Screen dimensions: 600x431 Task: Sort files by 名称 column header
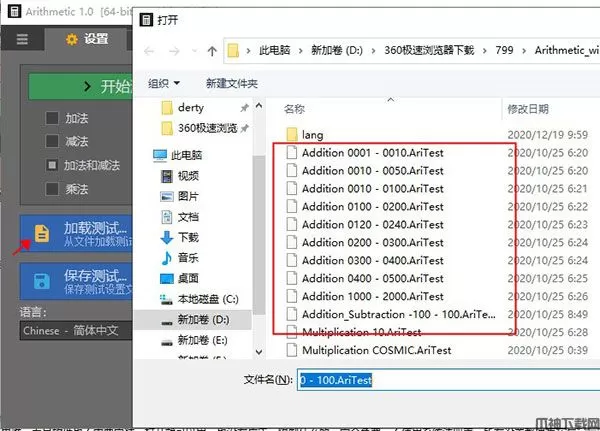pyautogui.click(x=294, y=109)
